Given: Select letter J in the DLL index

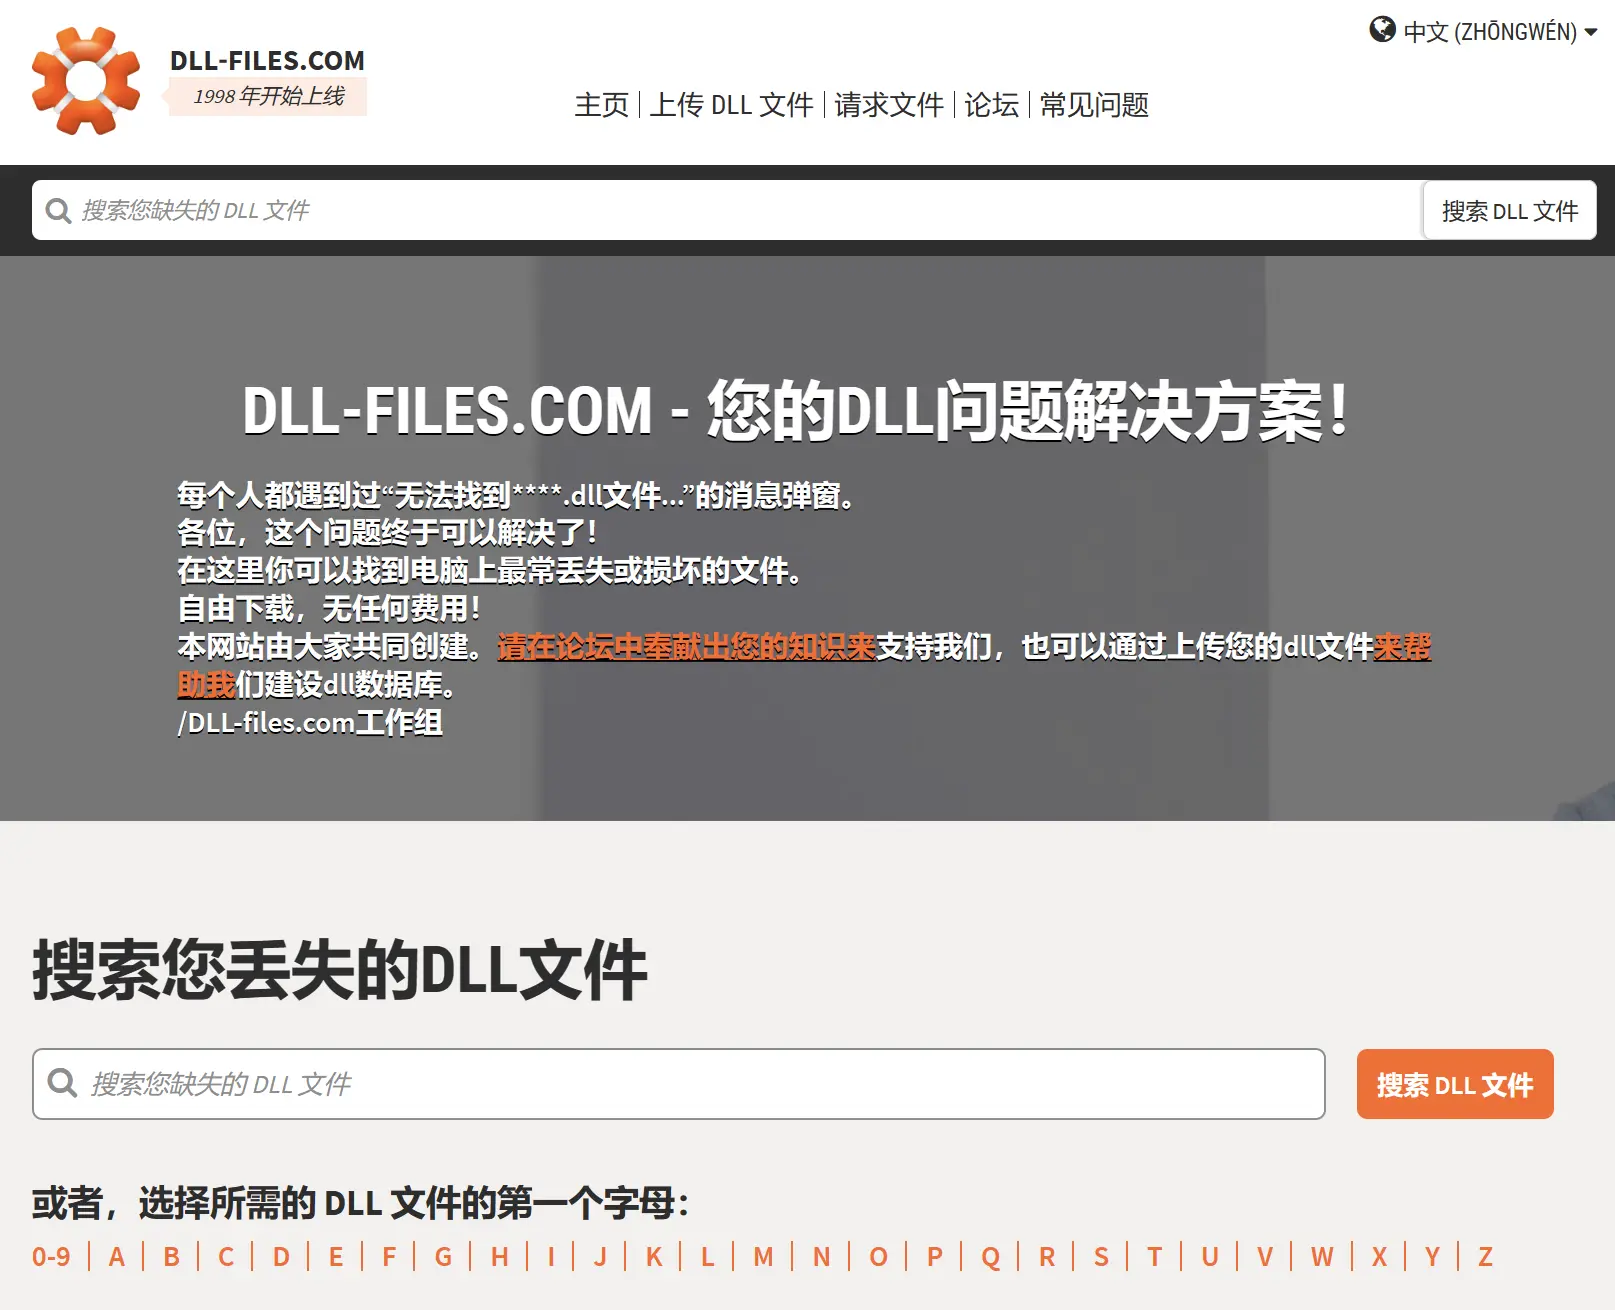Looking at the screenshot, I should coord(600,1257).
